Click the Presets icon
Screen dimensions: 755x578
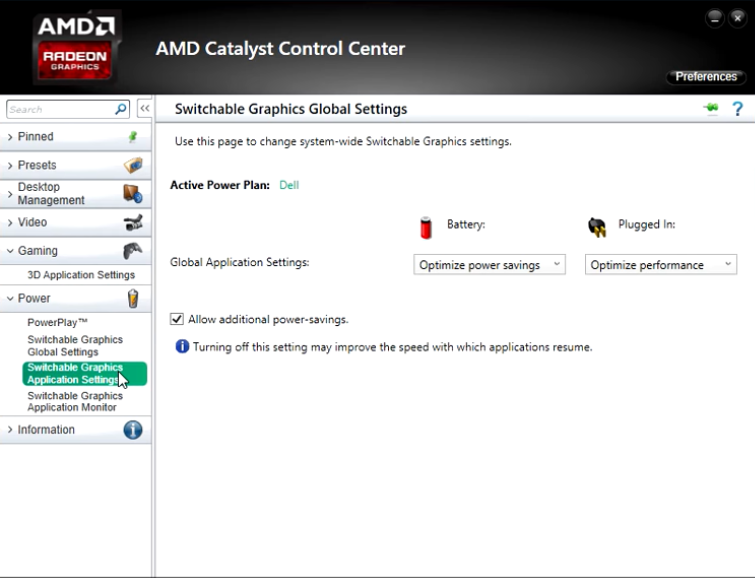(133, 165)
